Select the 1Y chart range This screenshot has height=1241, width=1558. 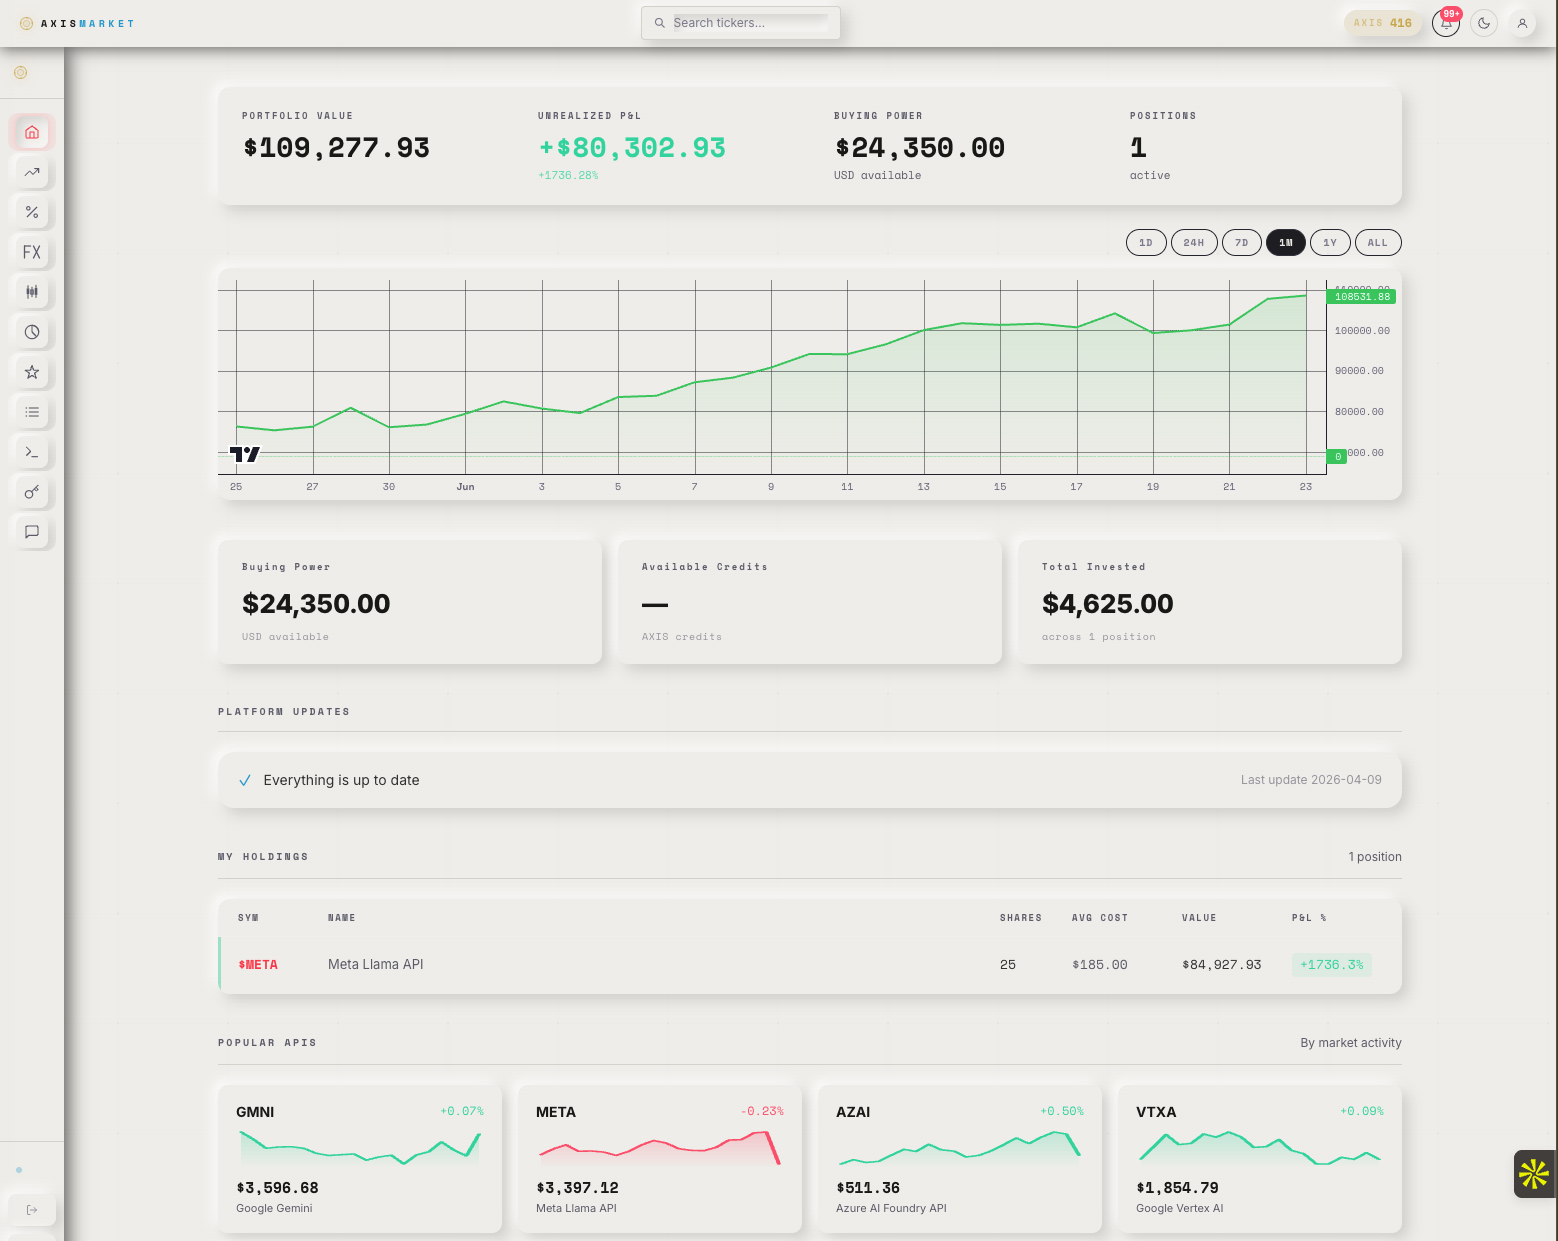1330,243
